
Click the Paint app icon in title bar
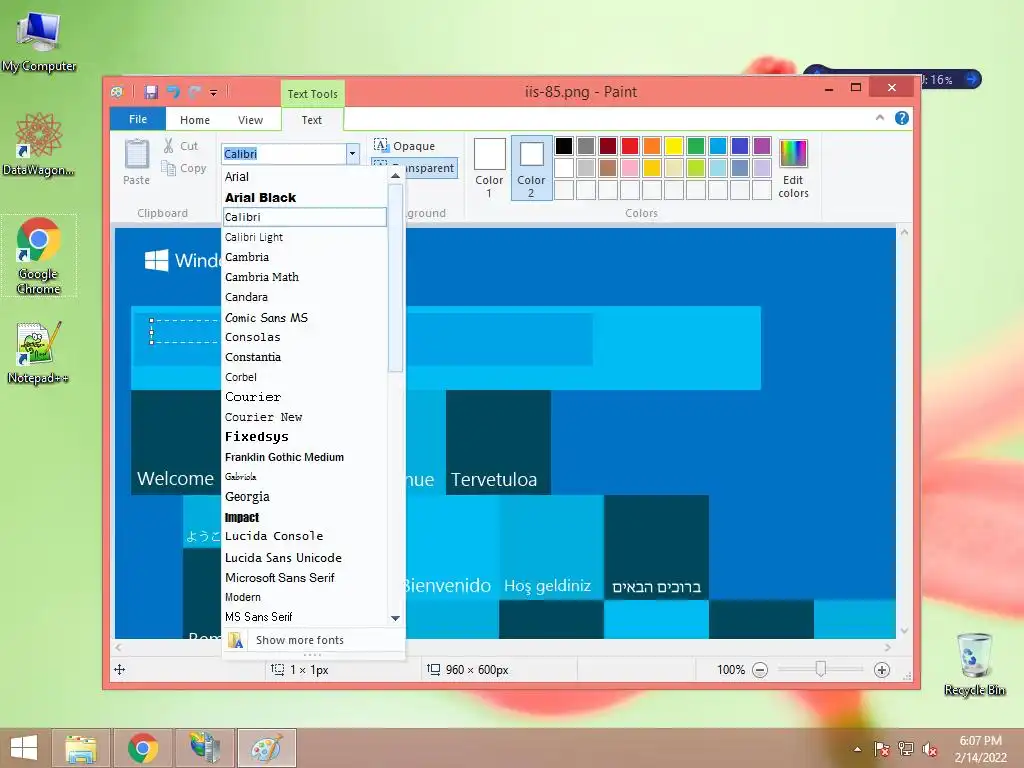pyautogui.click(x=118, y=92)
